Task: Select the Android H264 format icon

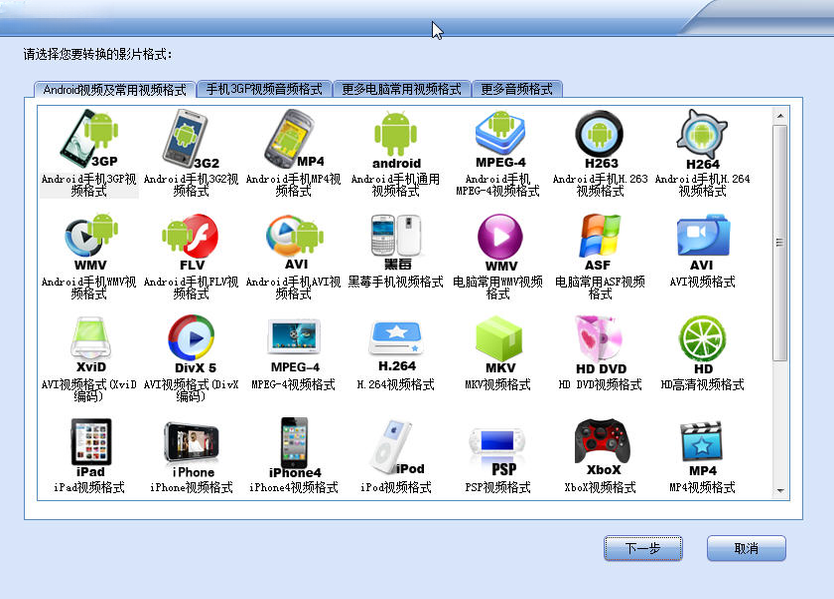Action: point(702,139)
